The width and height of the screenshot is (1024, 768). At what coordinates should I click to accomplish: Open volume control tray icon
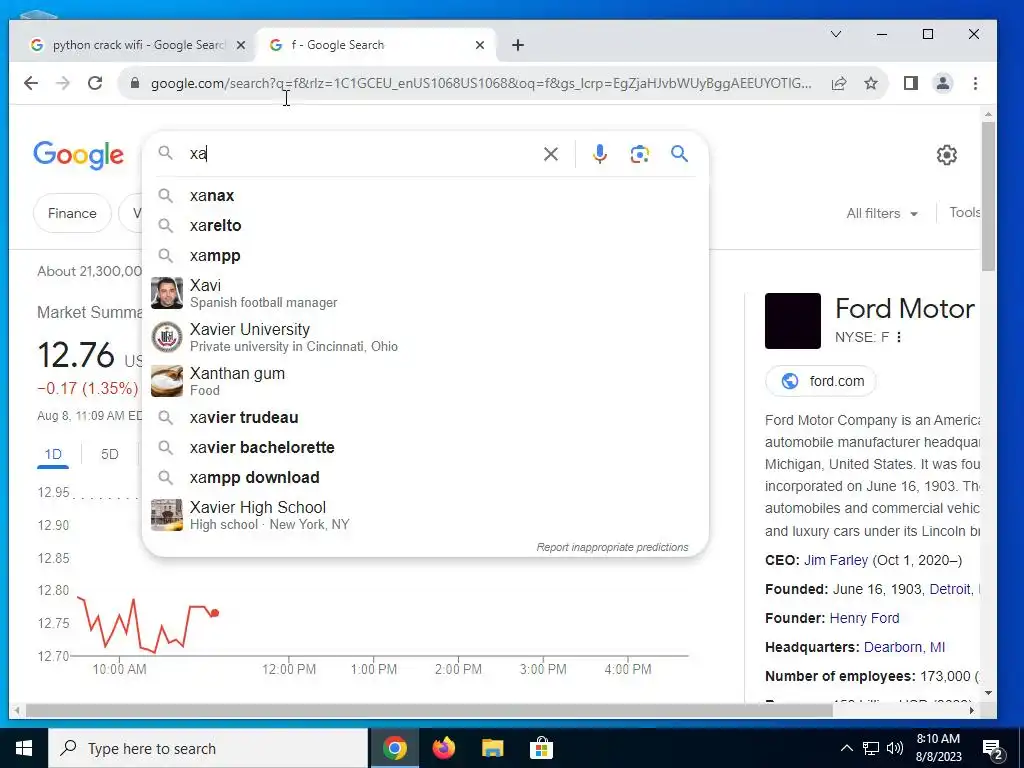pos(895,748)
